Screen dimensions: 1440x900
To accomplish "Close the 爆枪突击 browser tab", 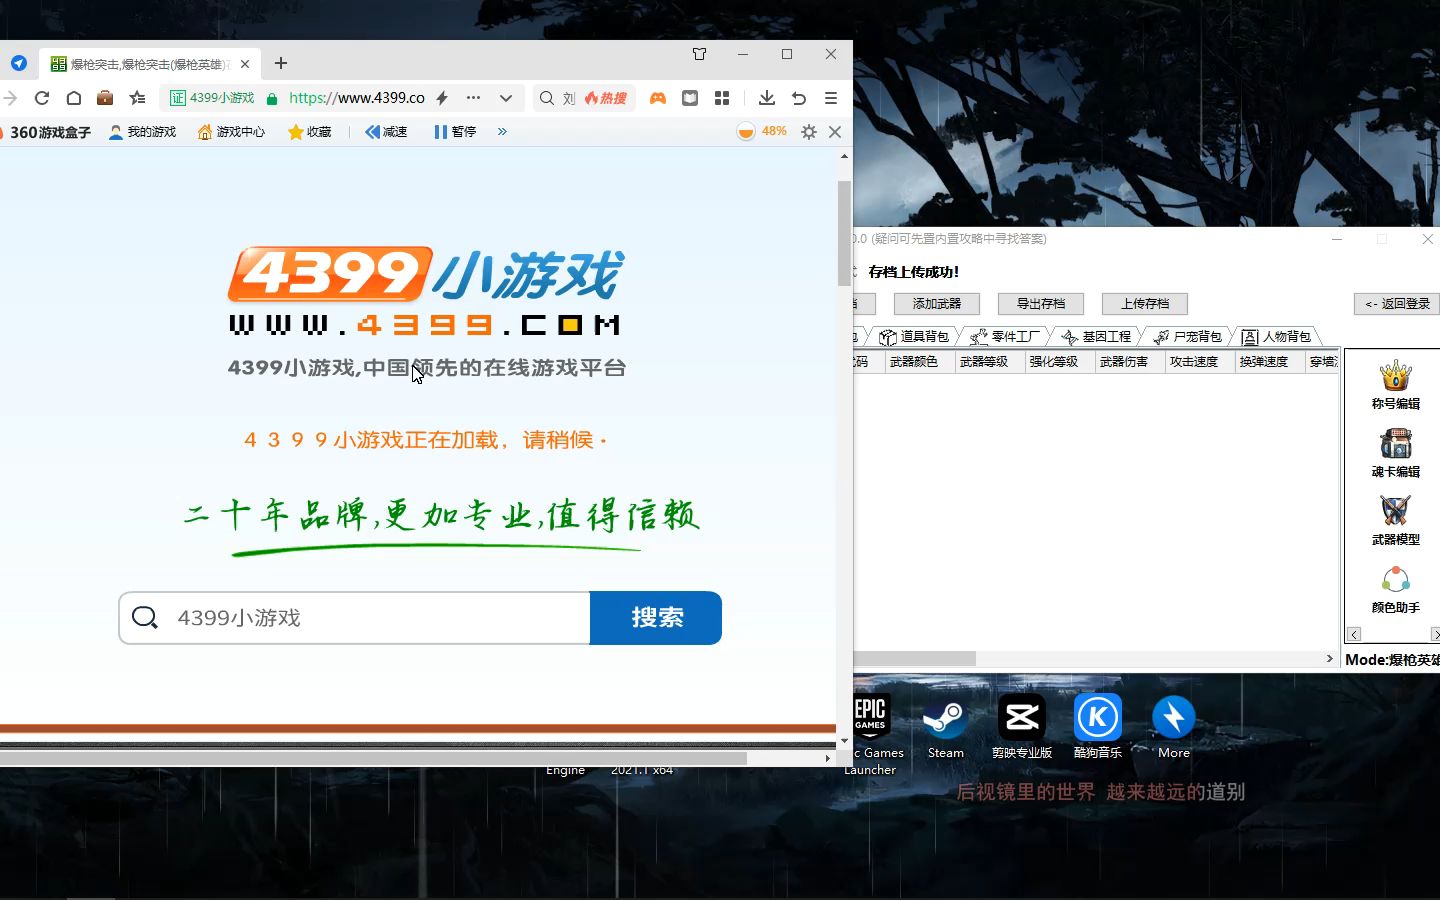I will point(245,64).
